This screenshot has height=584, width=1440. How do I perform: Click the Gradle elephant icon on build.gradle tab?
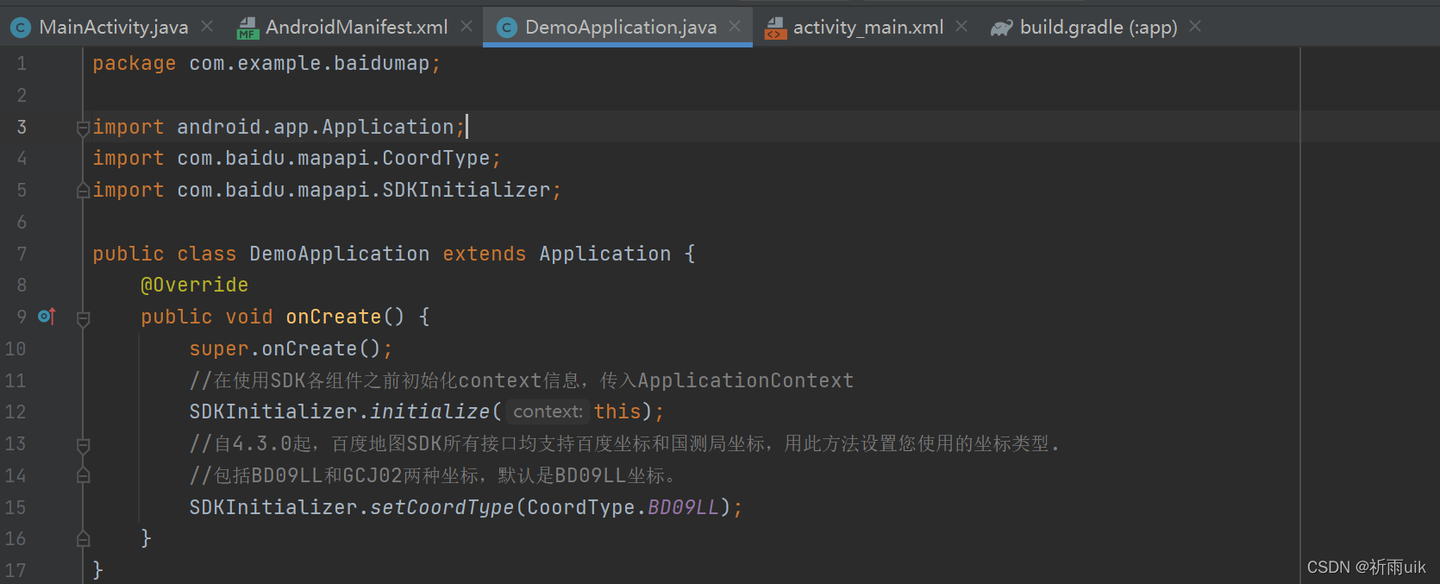1001,27
